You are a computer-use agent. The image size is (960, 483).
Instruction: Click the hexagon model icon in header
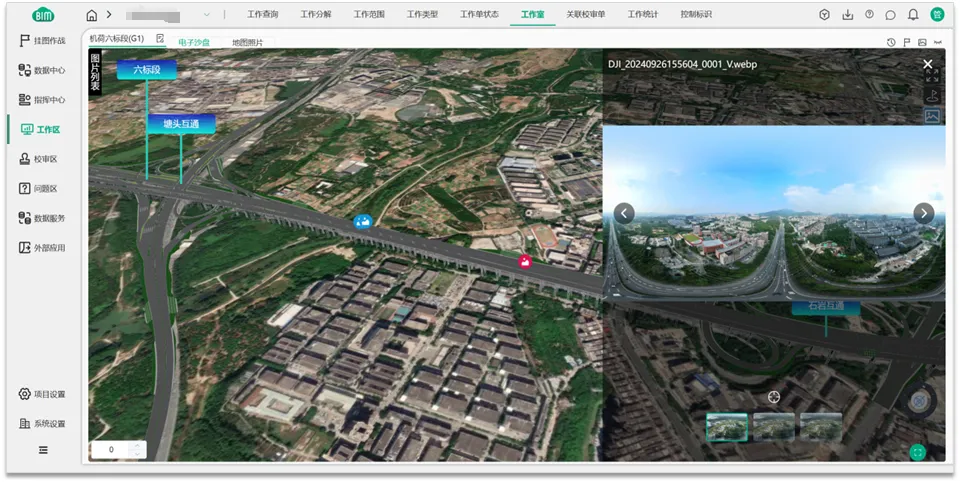point(825,15)
